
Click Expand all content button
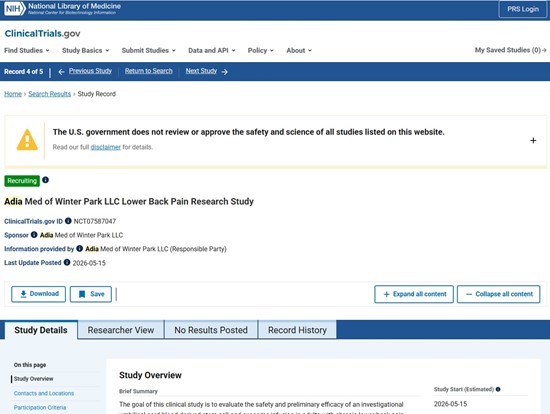coord(414,294)
